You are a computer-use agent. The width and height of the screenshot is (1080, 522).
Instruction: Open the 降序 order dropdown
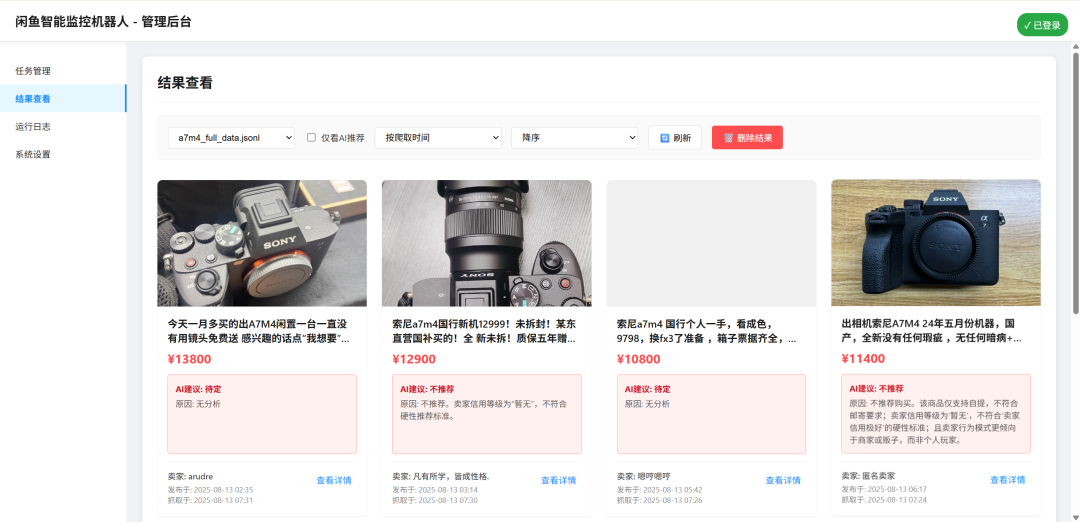[x=574, y=138]
